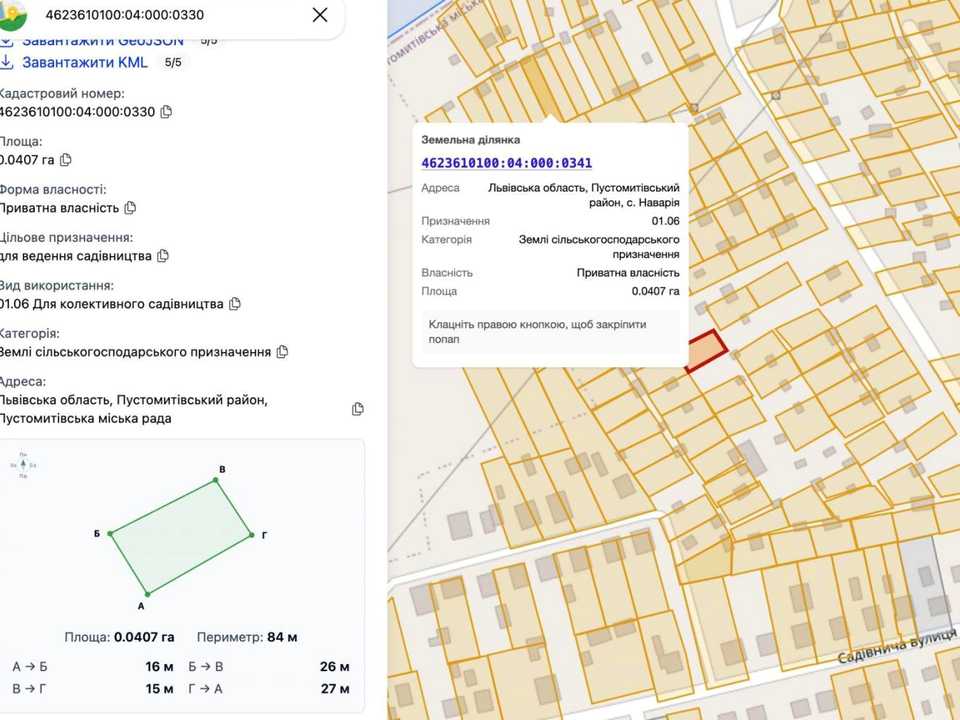Copy the Львівська область address text
This screenshot has height=720, width=960.
tap(358, 409)
